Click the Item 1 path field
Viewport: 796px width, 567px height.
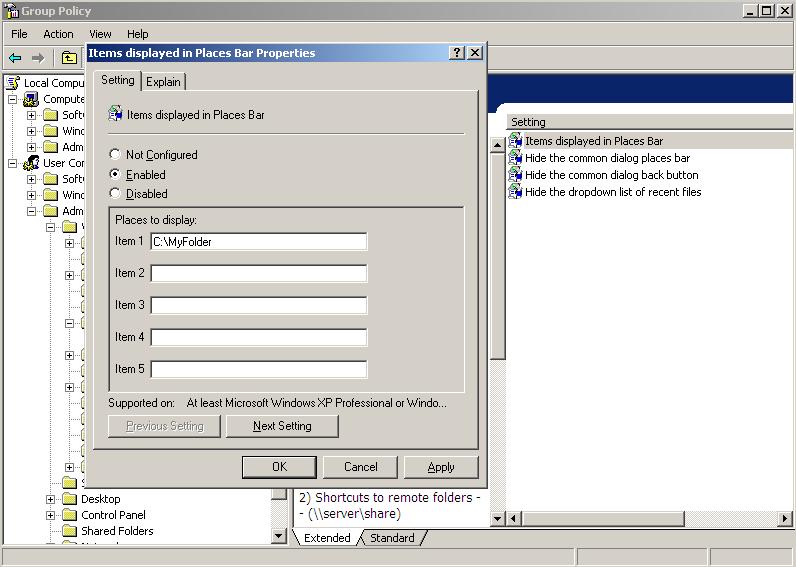[259, 242]
